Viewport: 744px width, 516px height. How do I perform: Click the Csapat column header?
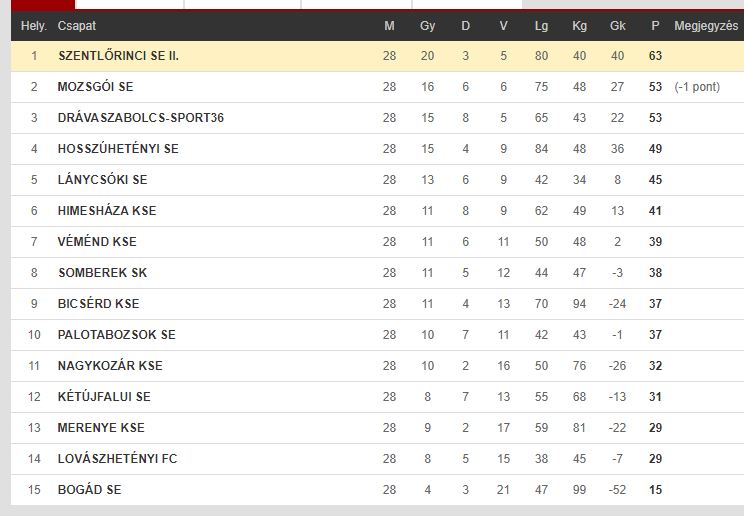pyautogui.click(x=76, y=26)
